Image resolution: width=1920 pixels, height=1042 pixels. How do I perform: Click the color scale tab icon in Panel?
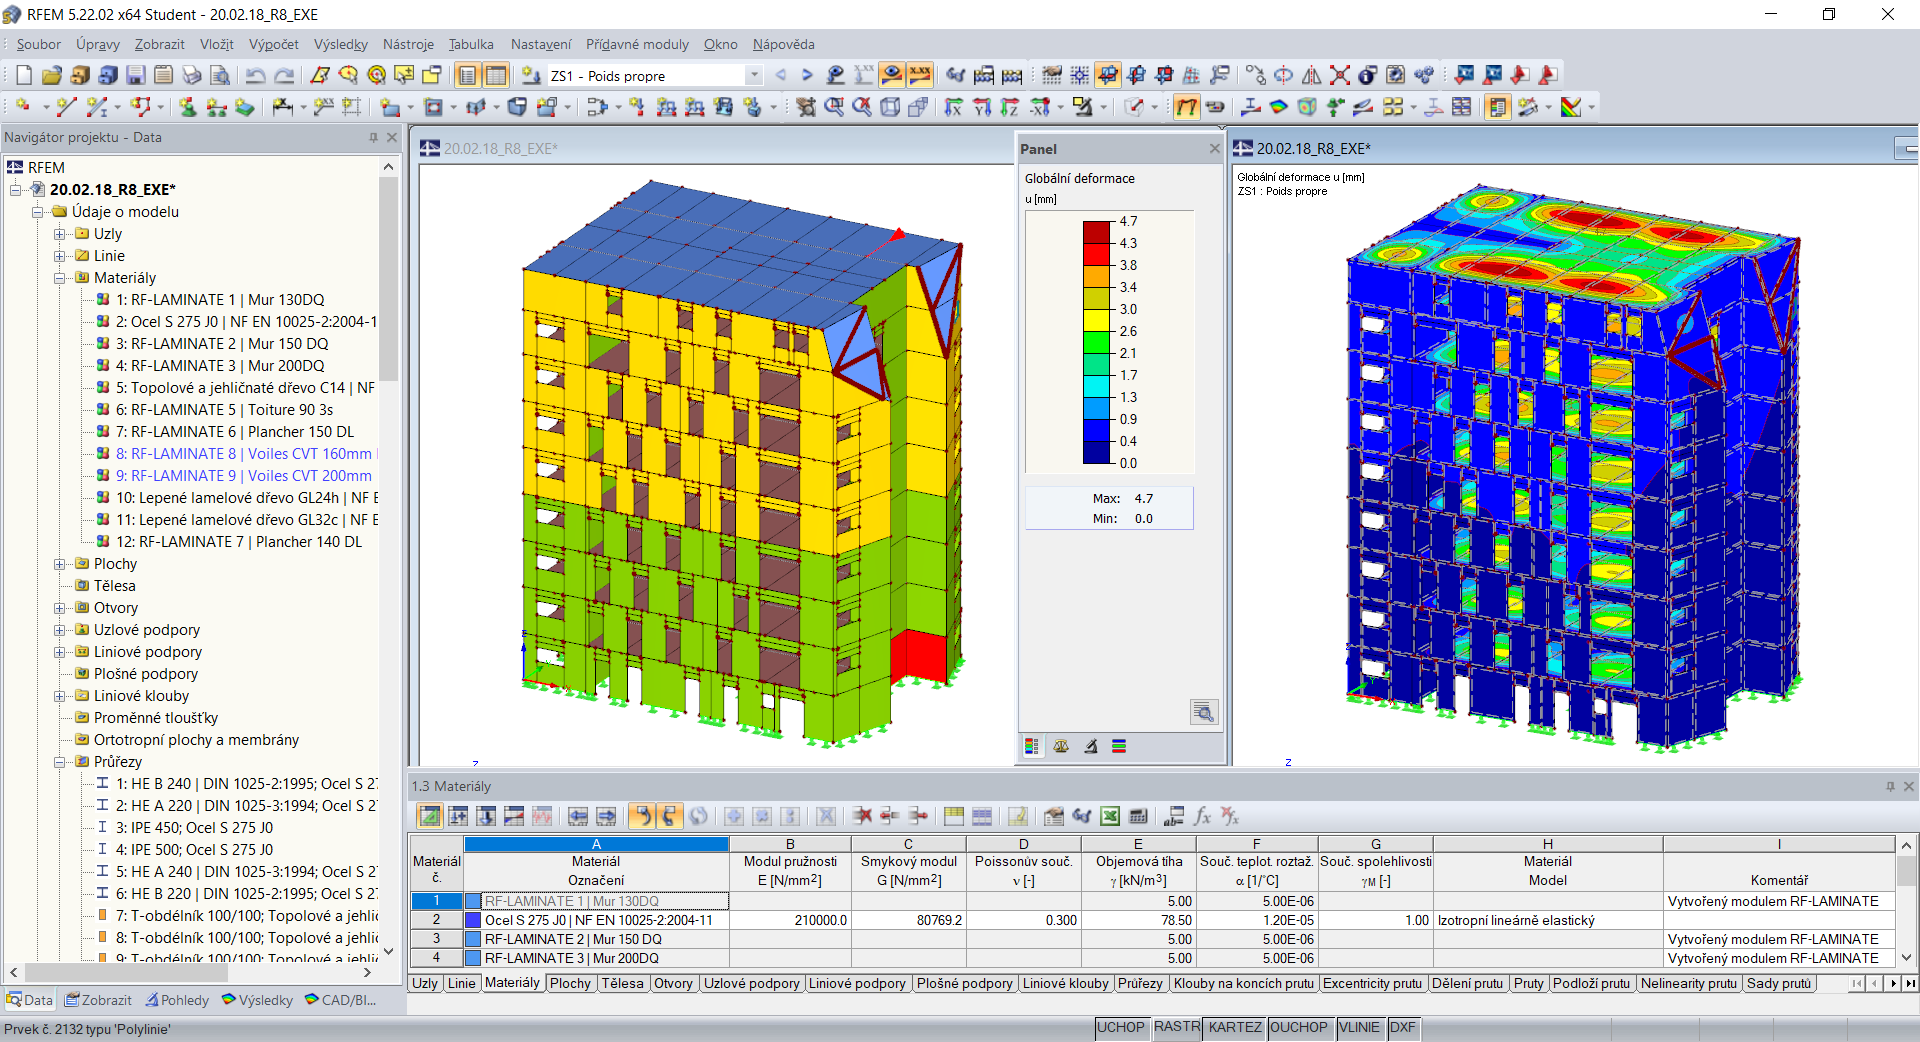pyautogui.click(x=1032, y=746)
